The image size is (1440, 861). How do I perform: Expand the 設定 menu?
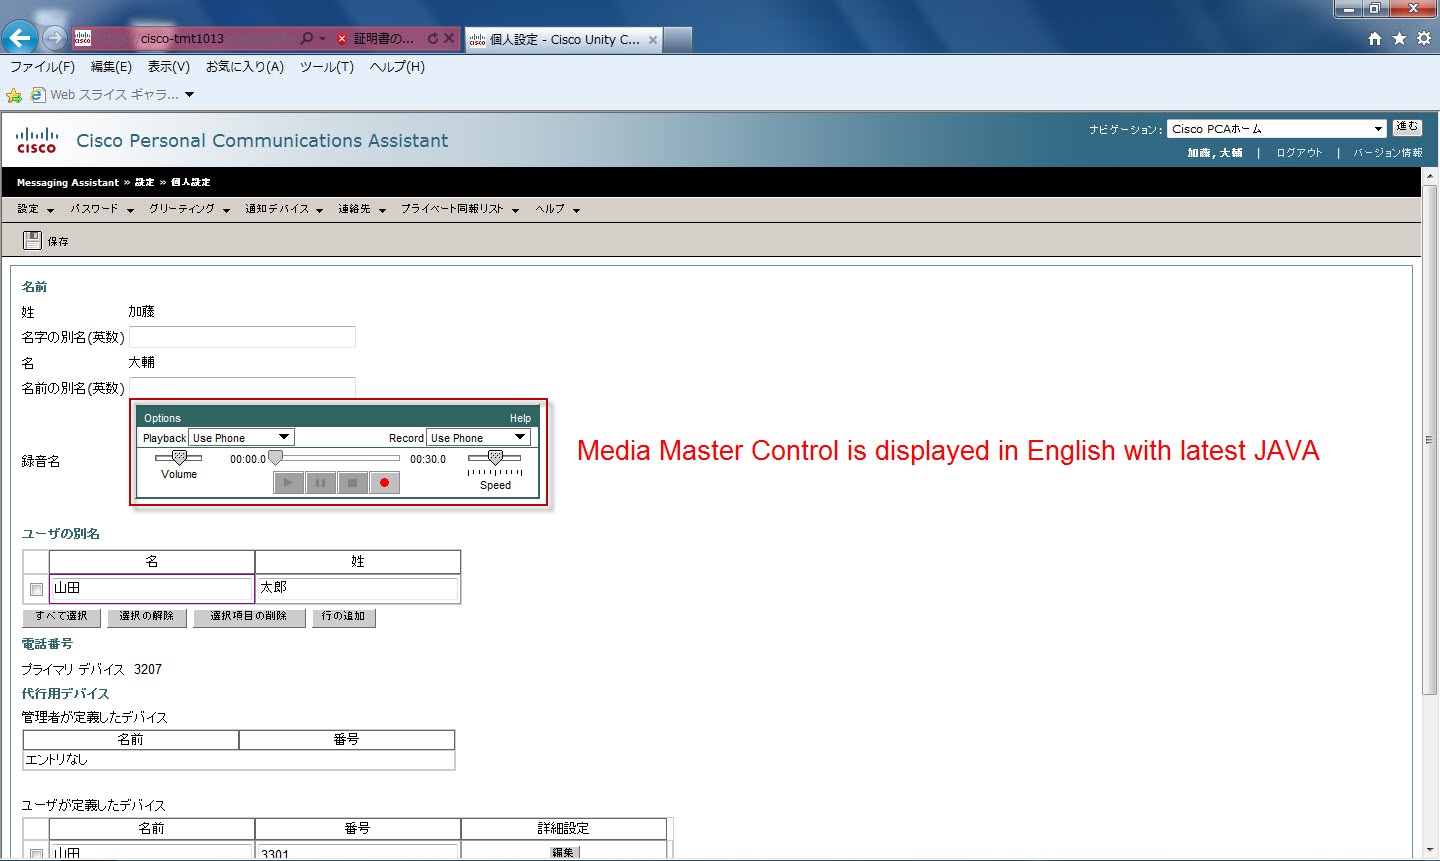pos(35,209)
